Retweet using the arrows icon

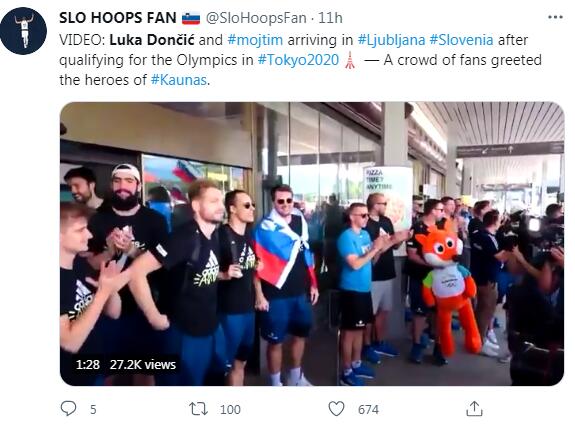[198, 409]
